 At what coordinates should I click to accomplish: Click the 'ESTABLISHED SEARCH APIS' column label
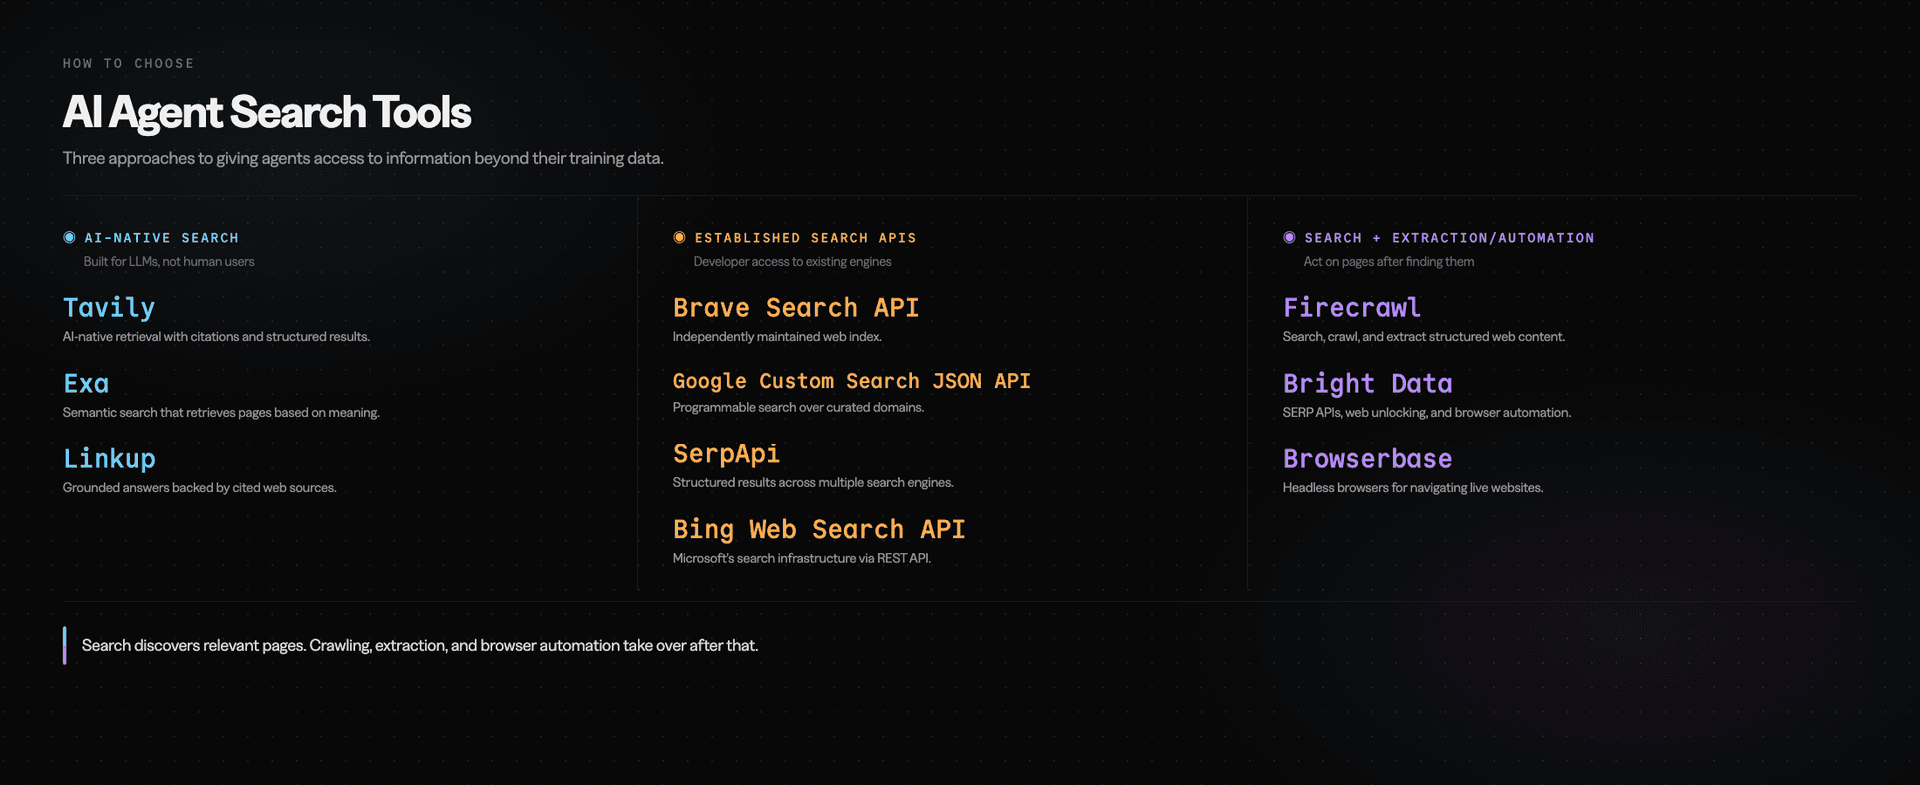pos(805,238)
